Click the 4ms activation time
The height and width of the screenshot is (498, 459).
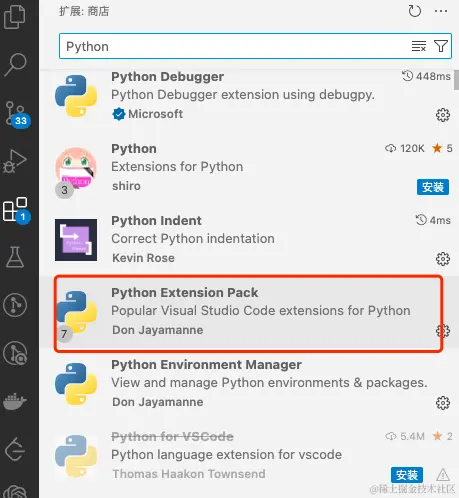(x=433, y=220)
